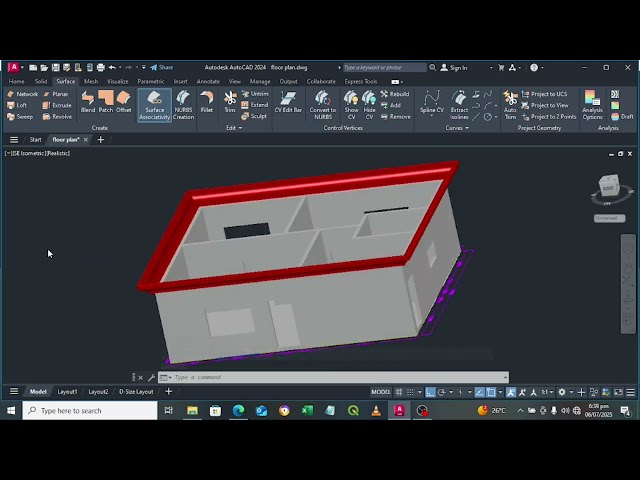Toggle polar tracking in status bar
The height and width of the screenshot is (480, 640).
click(x=441, y=392)
